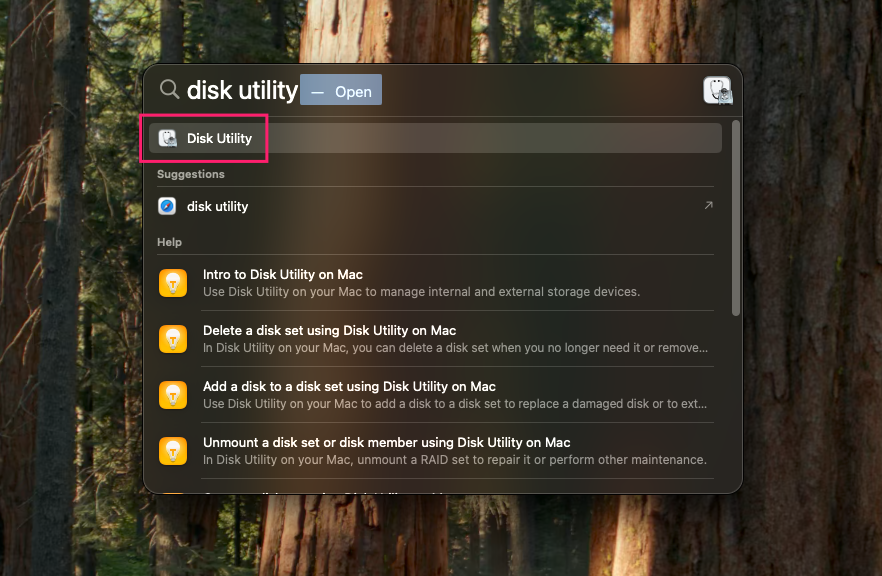Open Unmount a disk set or disk member article
The height and width of the screenshot is (576, 882).
435,451
